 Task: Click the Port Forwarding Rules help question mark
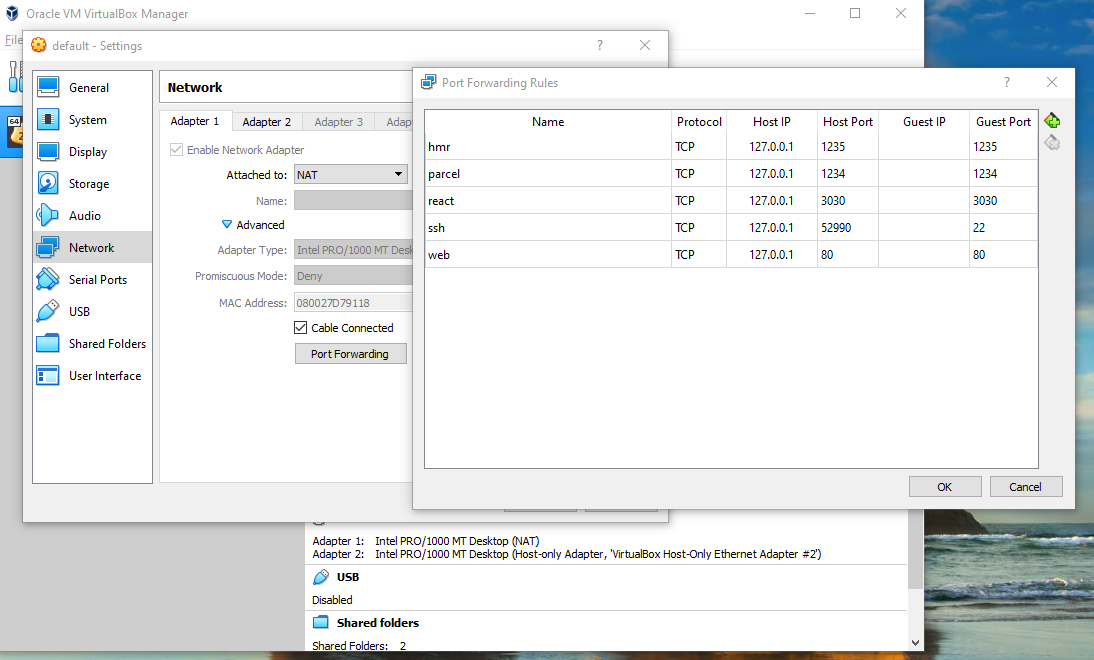pyautogui.click(x=1007, y=82)
